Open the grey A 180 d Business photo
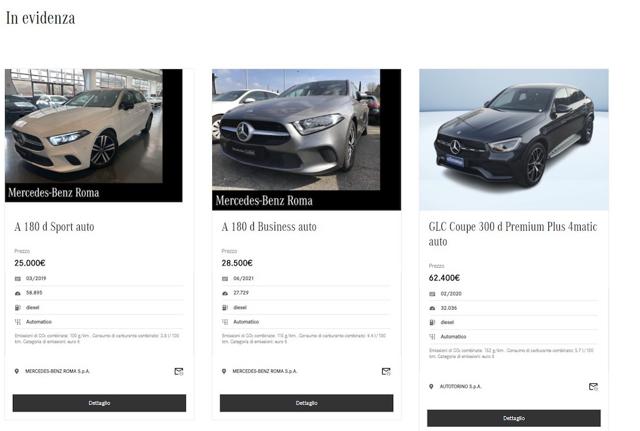The height and width of the screenshot is (431, 640). tap(307, 140)
